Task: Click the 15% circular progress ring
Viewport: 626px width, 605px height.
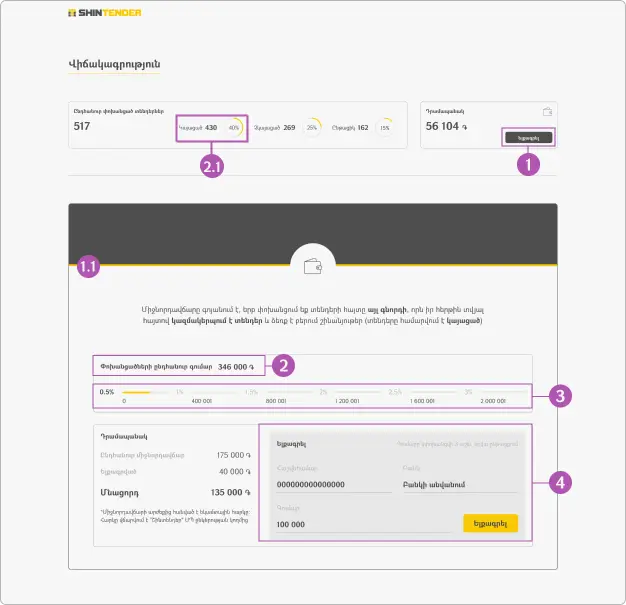Action: coord(385,128)
